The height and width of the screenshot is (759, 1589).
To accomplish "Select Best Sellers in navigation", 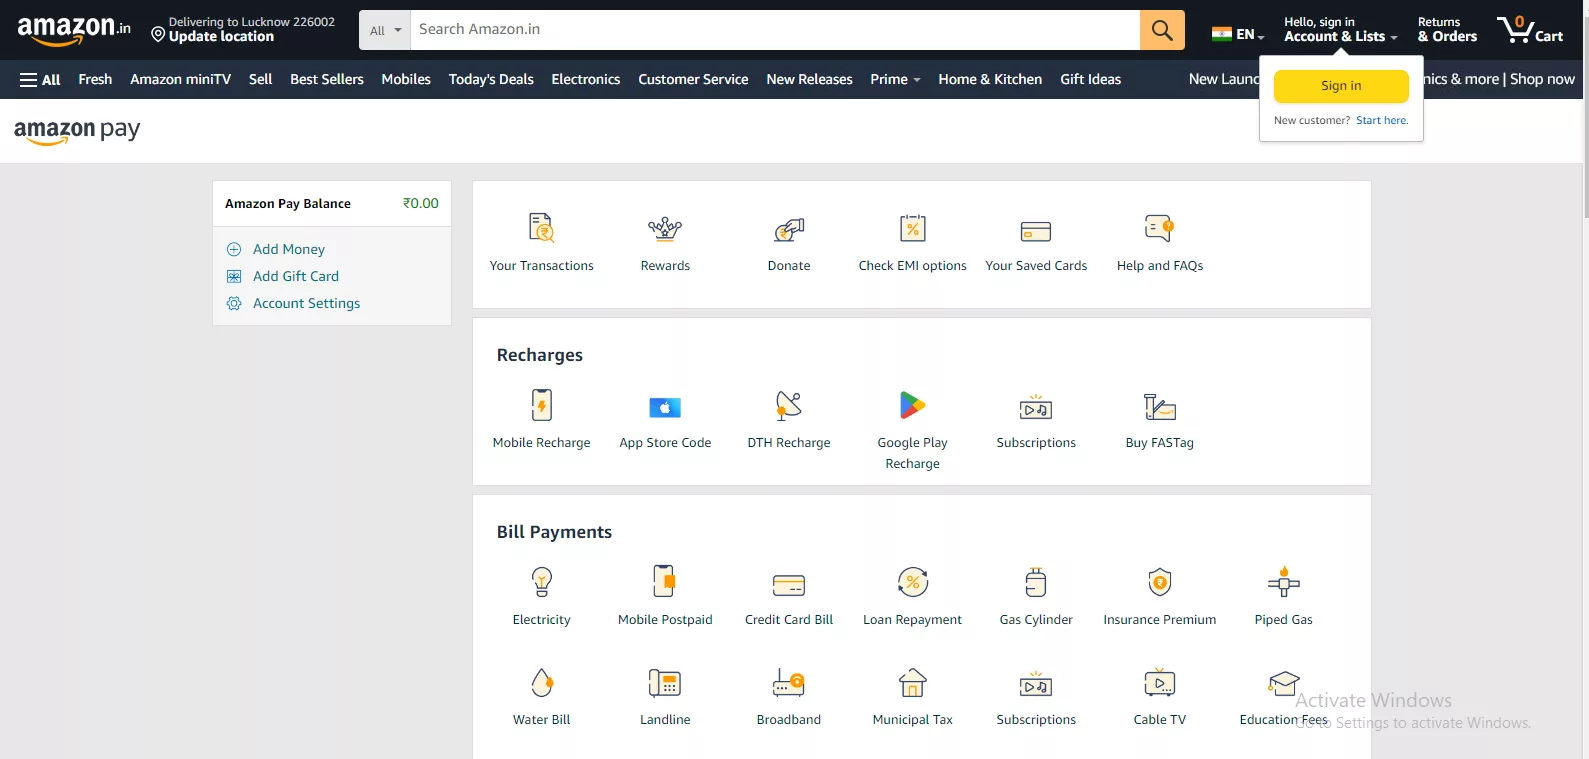I will pos(327,79).
